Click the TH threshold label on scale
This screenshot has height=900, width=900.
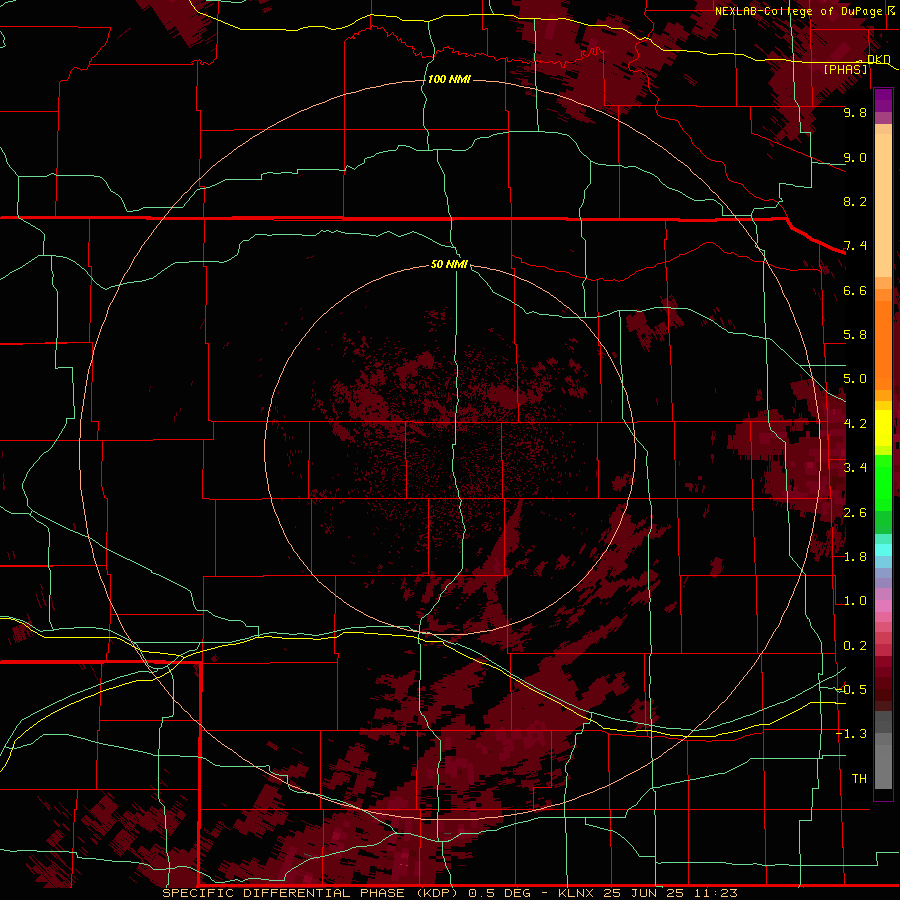coord(859,779)
